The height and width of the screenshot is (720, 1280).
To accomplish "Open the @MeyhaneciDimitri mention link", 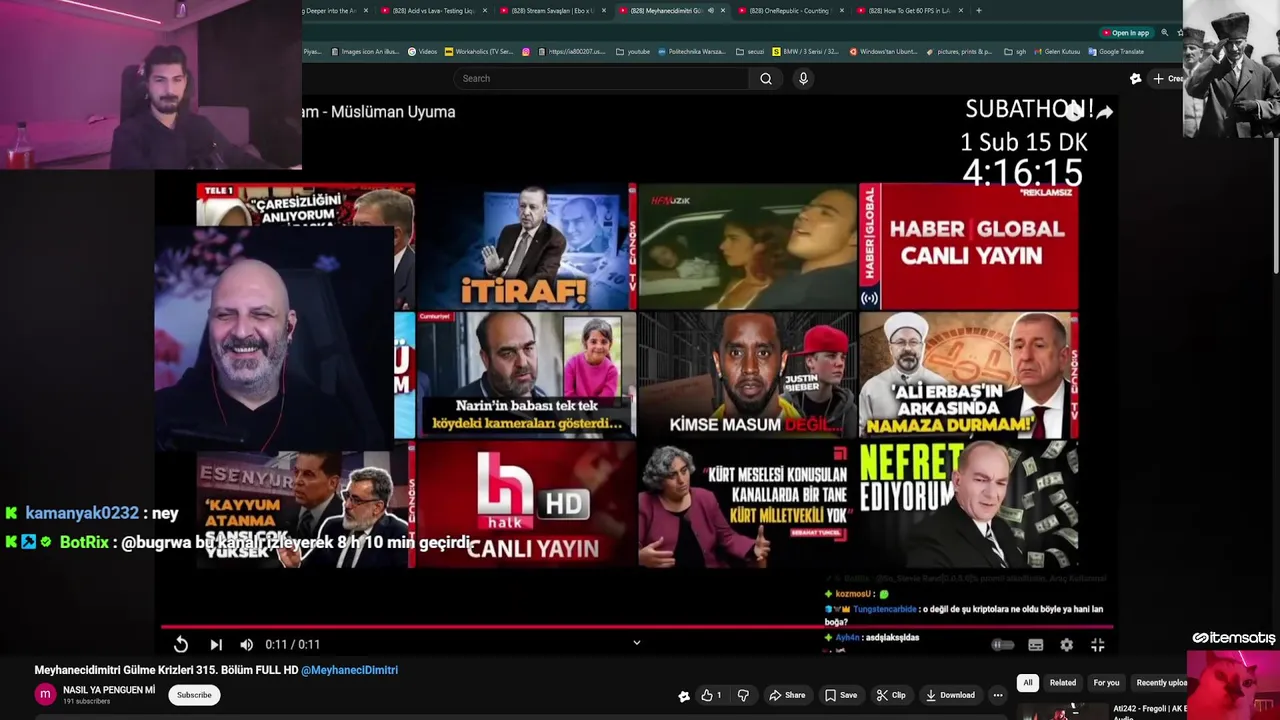I will point(349,670).
